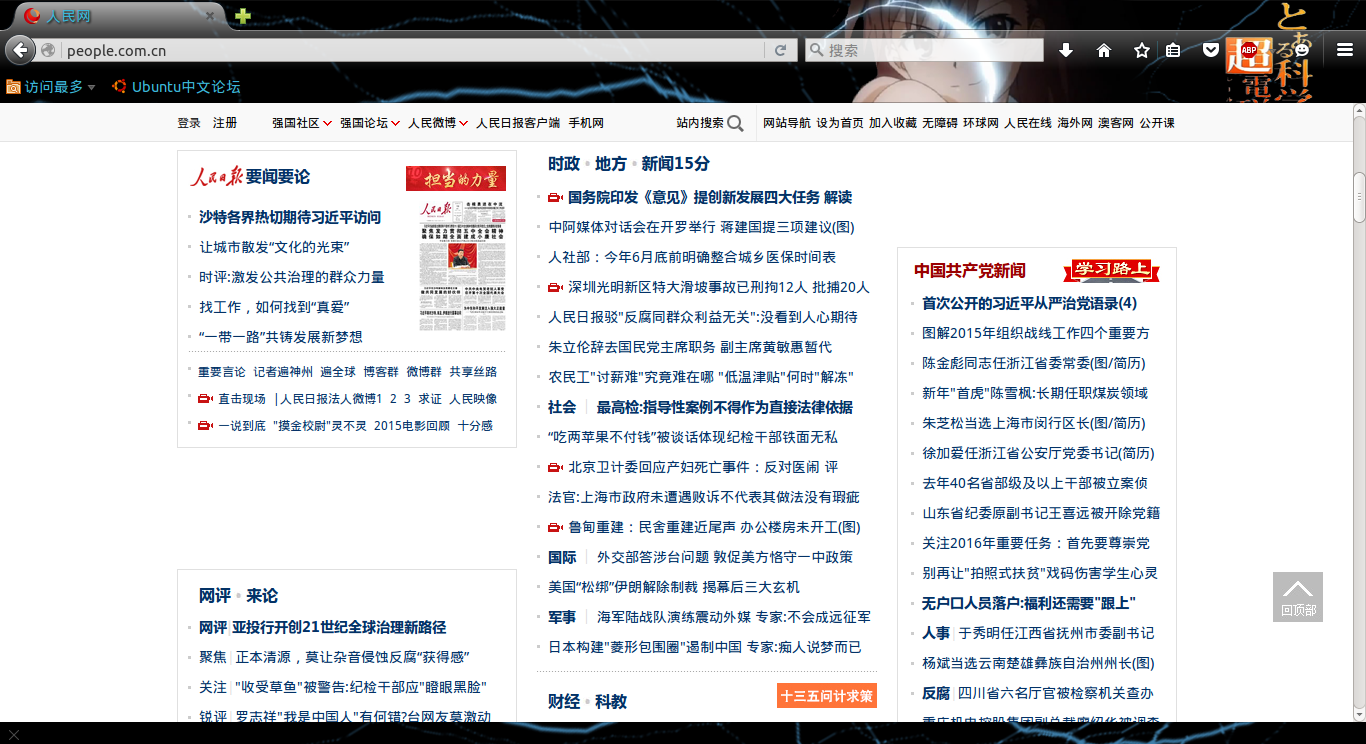Click the 登录 login link
This screenshot has width=1366, height=744.
[189, 123]
